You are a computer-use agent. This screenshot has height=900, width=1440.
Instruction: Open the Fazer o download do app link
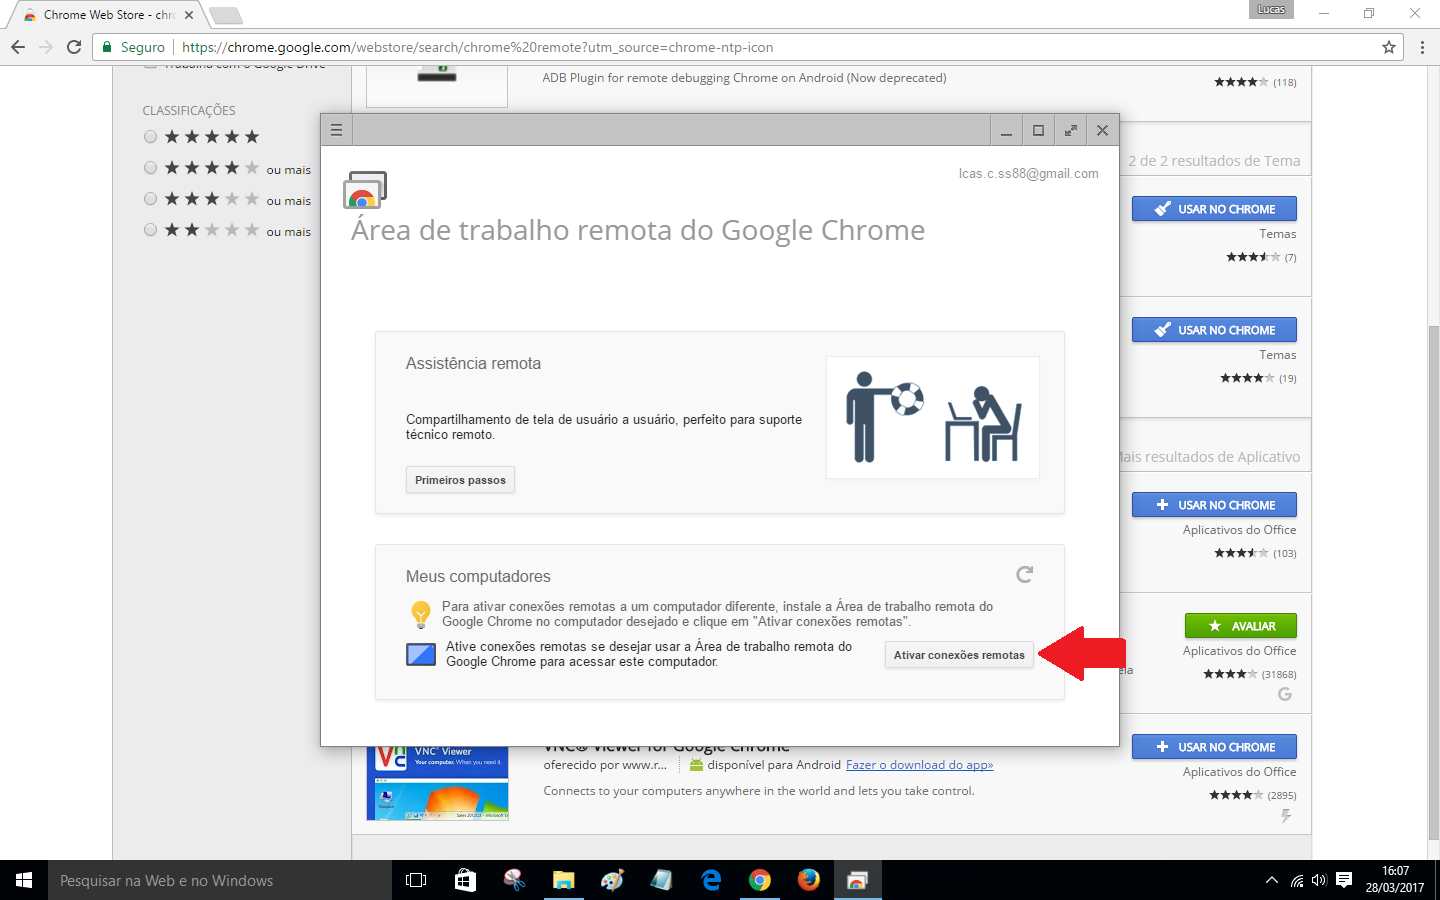click(x=919, y=765)
